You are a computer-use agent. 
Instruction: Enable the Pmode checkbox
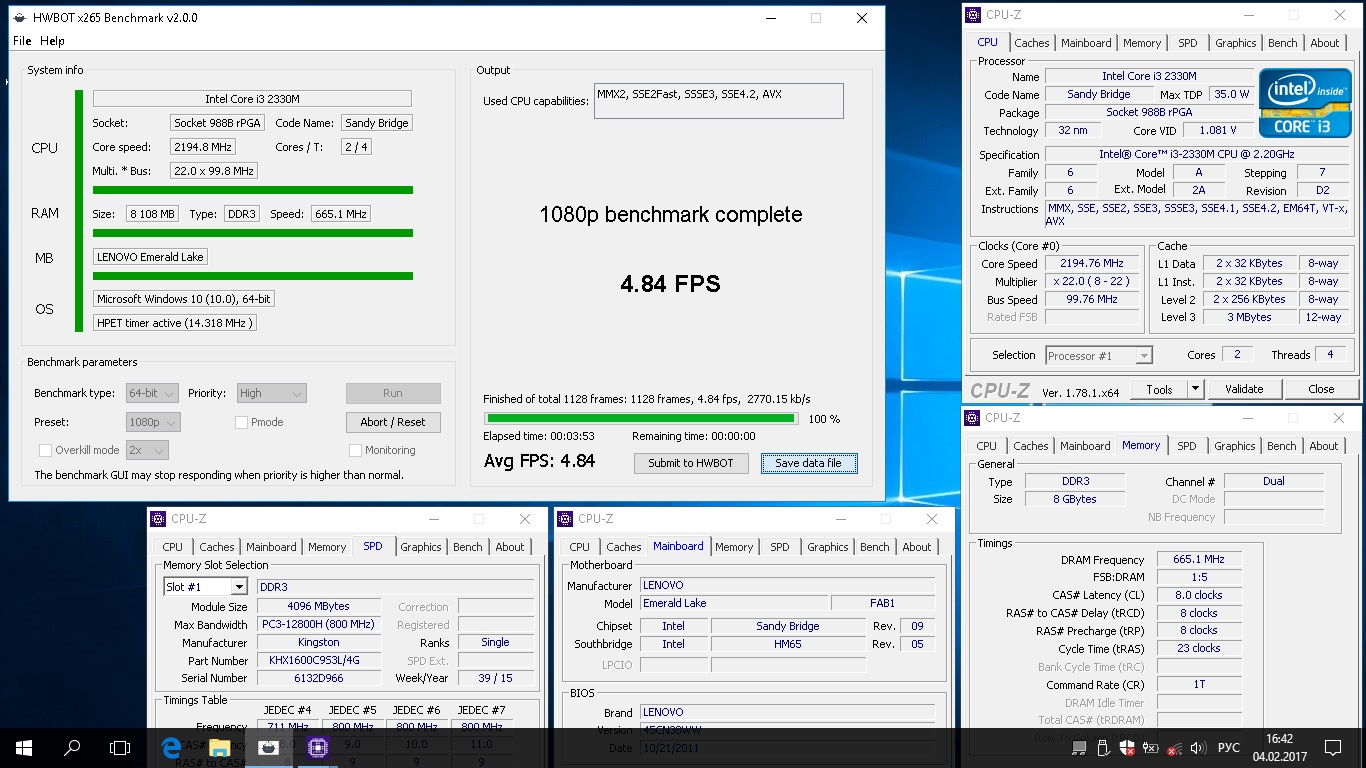241,422
